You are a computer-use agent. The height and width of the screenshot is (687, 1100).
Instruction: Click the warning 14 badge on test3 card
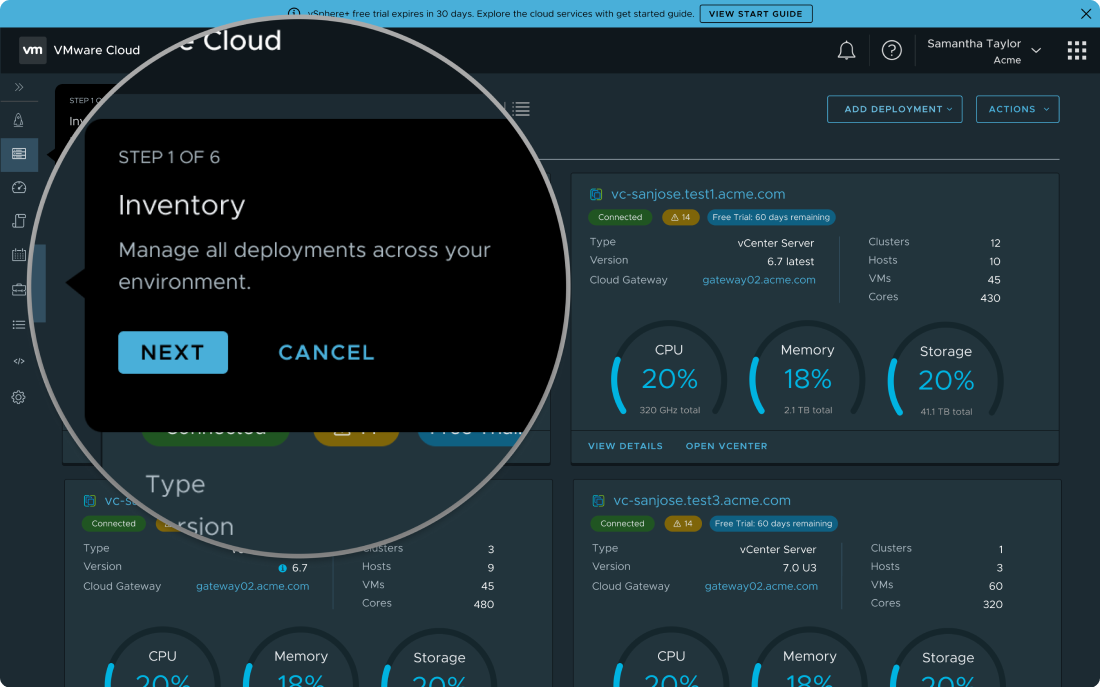(683, 523)
